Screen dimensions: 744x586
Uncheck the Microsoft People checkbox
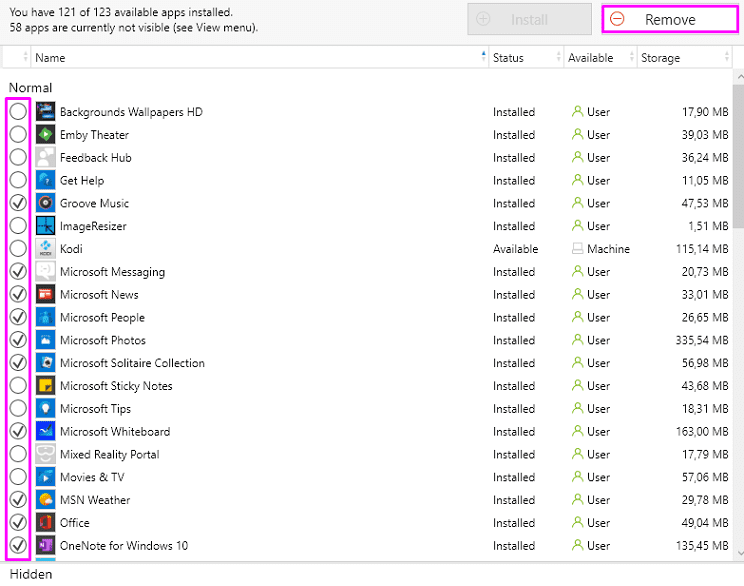[18, 317]
